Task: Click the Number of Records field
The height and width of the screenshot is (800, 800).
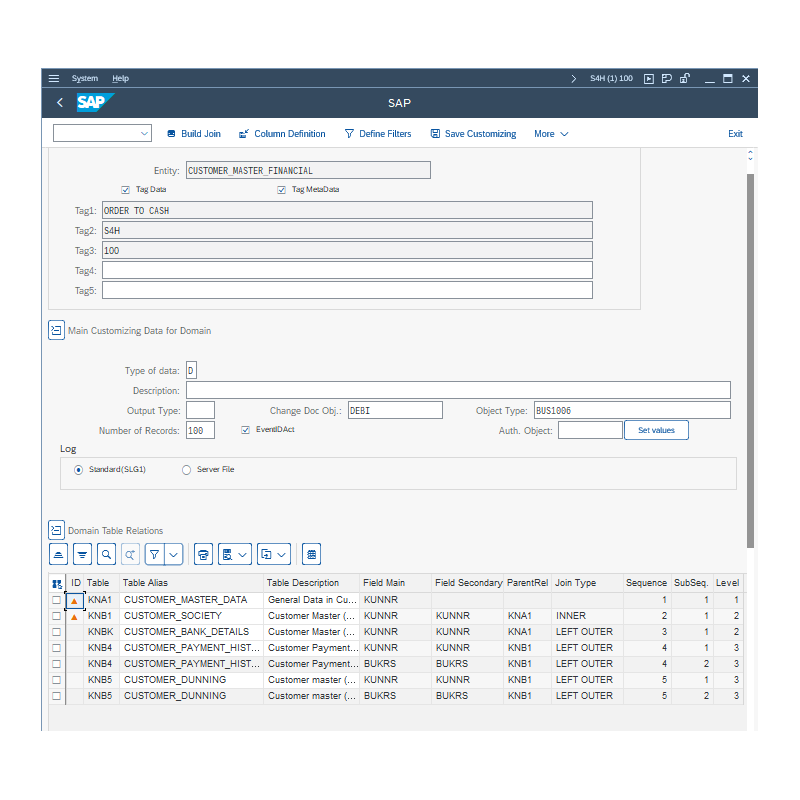Action: [200, 430]
